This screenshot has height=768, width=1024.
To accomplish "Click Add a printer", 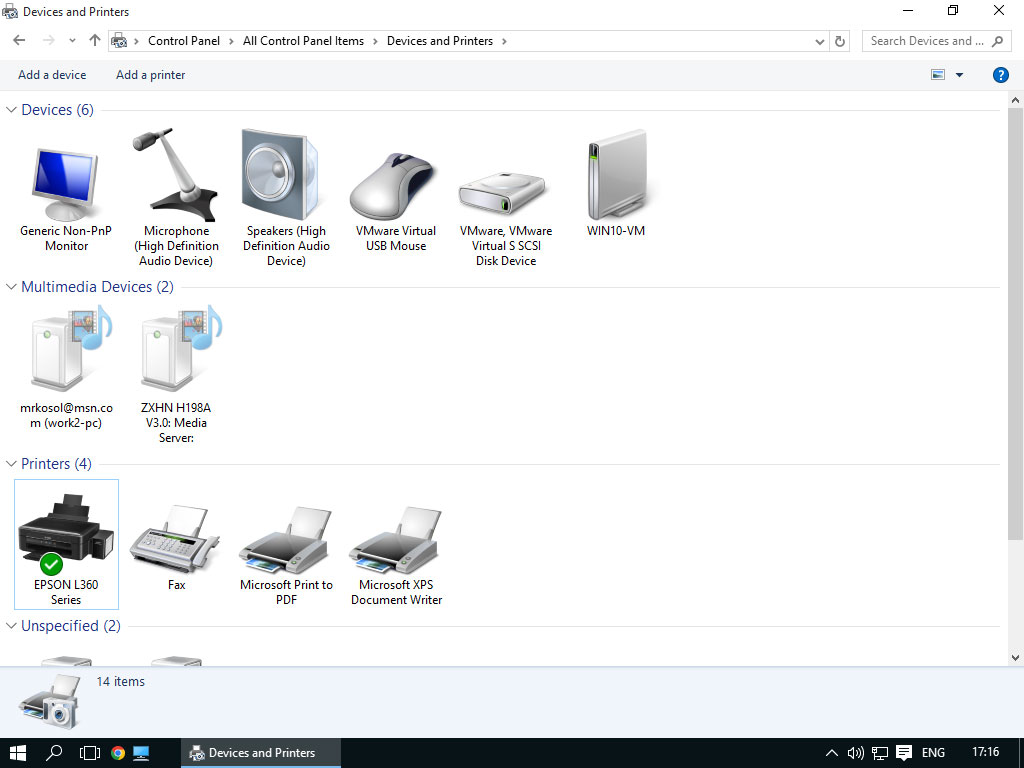I will [x=150, y=75].
